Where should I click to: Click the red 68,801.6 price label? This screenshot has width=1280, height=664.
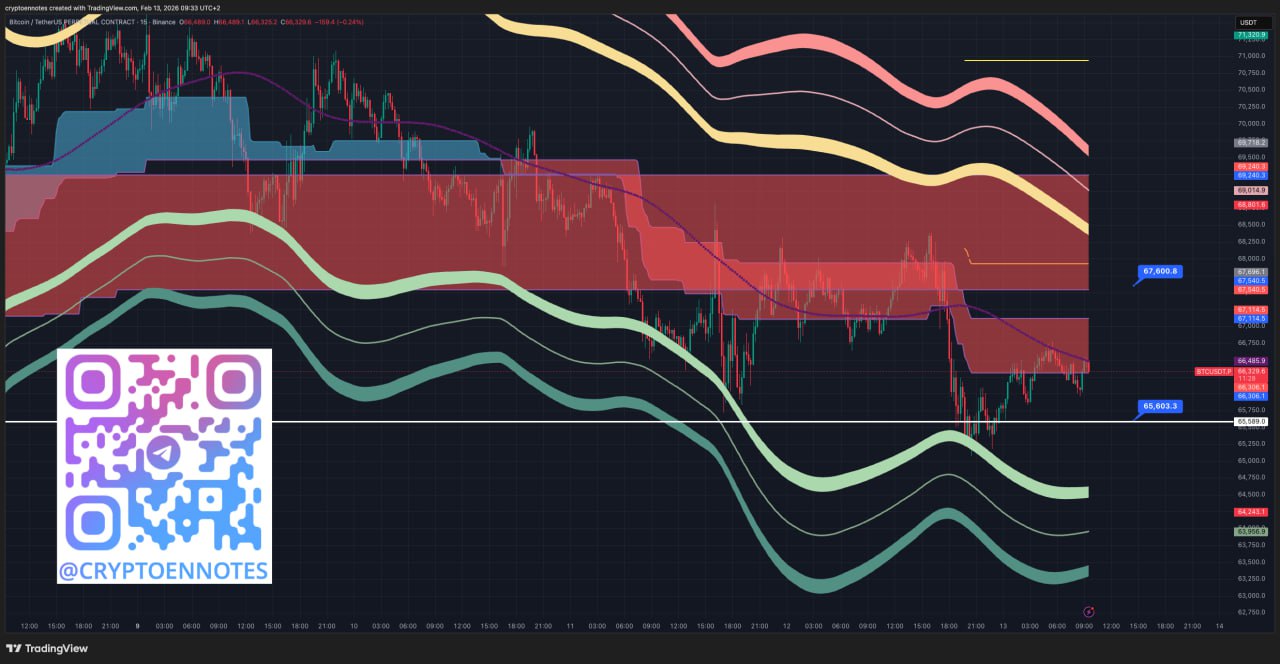pyautogui.click(x=1252, y=204)
